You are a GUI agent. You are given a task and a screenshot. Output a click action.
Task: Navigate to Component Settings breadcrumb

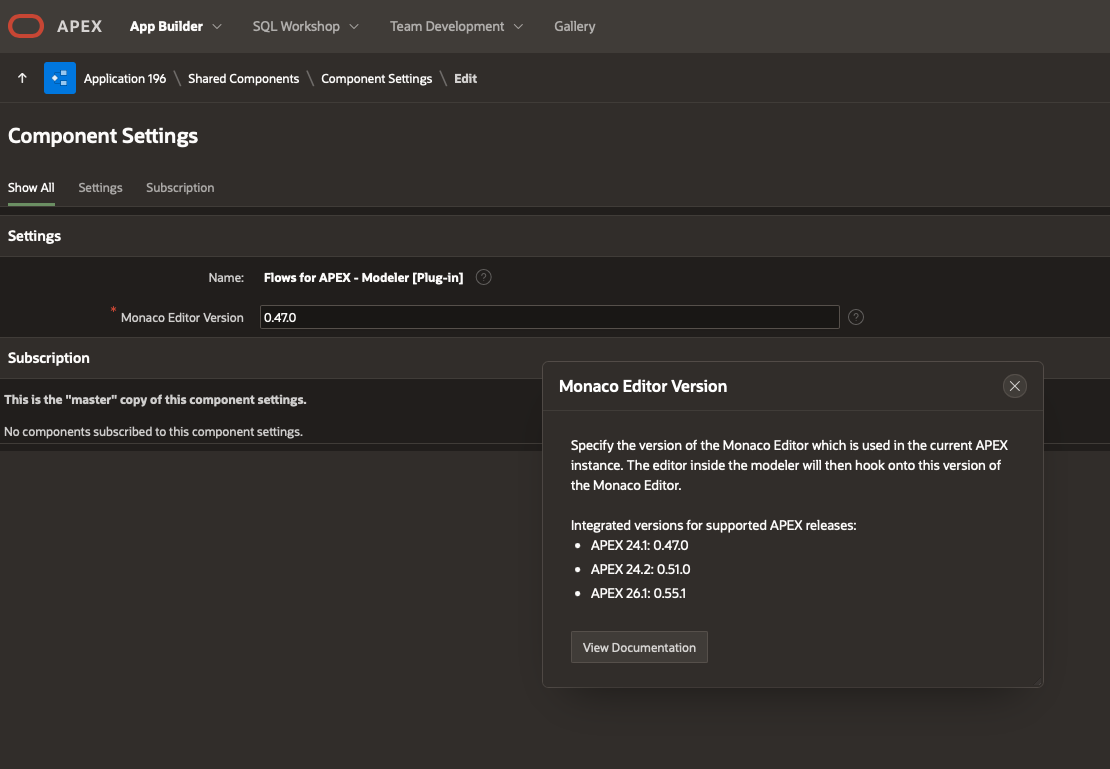[x=377, y=79]
